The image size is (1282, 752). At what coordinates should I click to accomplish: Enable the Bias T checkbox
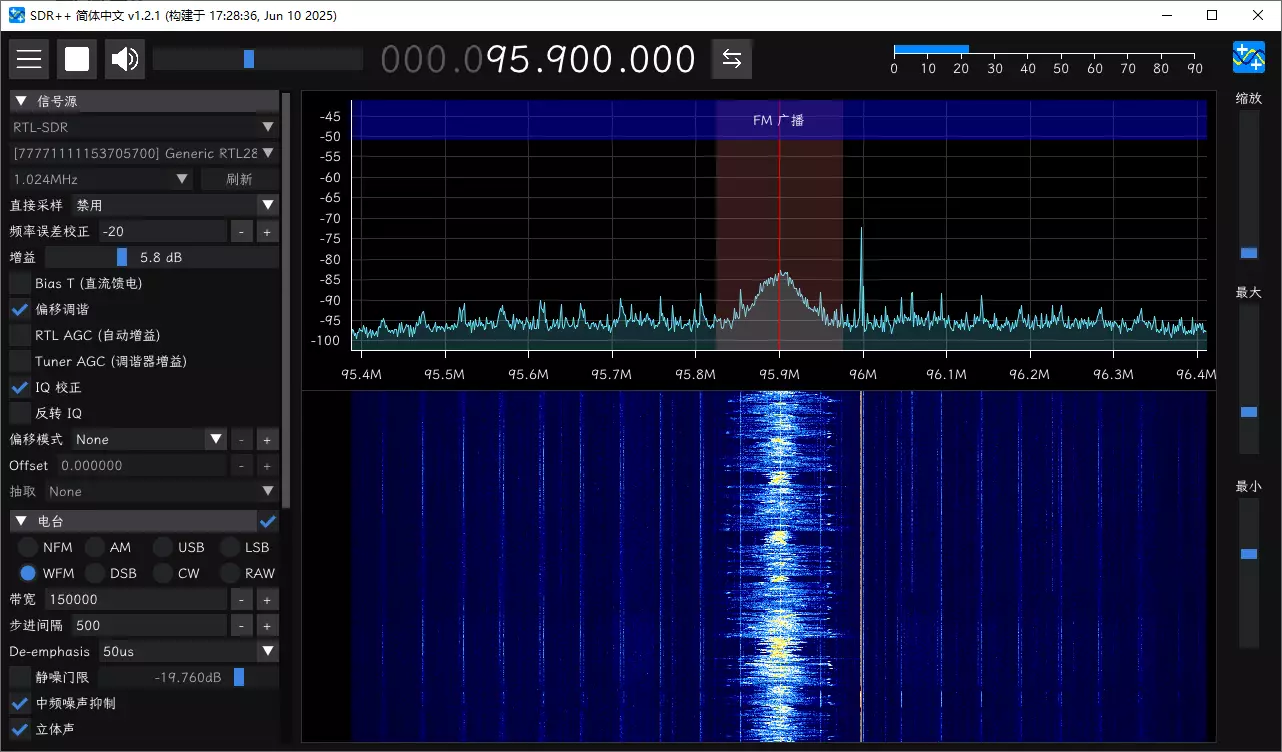pos(20,283)
